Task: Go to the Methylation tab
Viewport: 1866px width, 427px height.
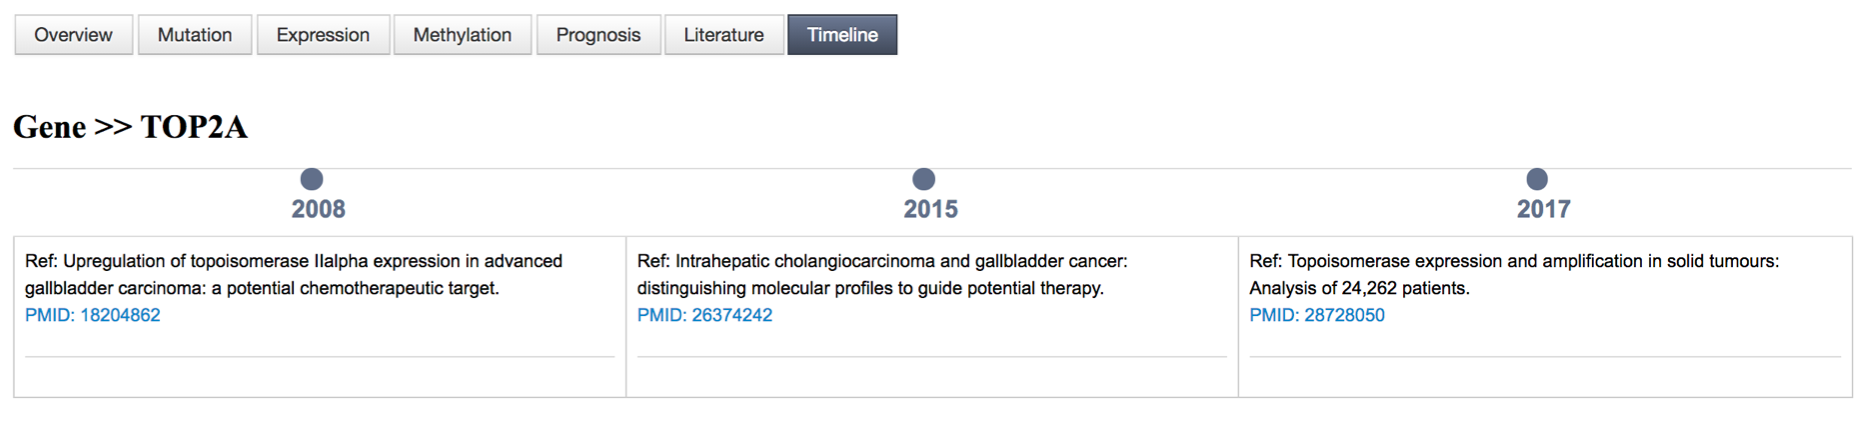Action: pyautogui.click(x=462, y=35)
